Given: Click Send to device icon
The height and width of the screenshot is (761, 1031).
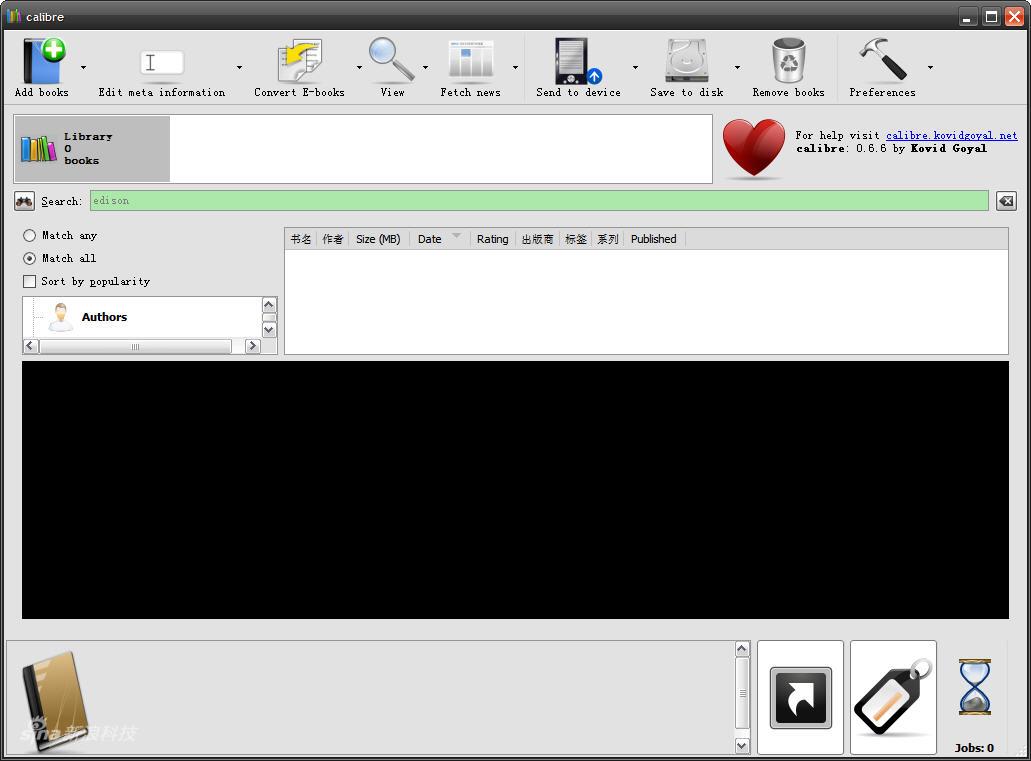Looking at the screenshot, I should point(577,62).
